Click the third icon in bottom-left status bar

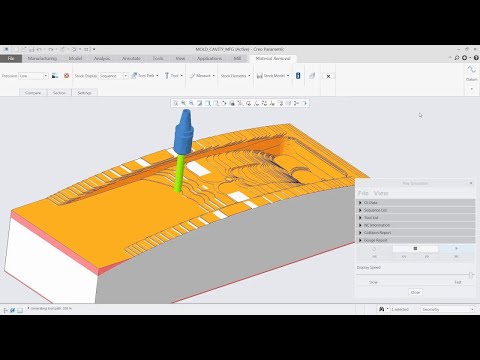point(20,310)
